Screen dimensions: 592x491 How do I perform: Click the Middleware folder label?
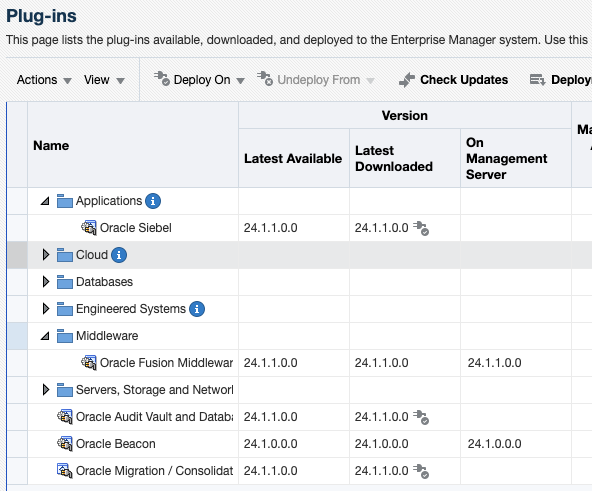[x=107, y=336]
